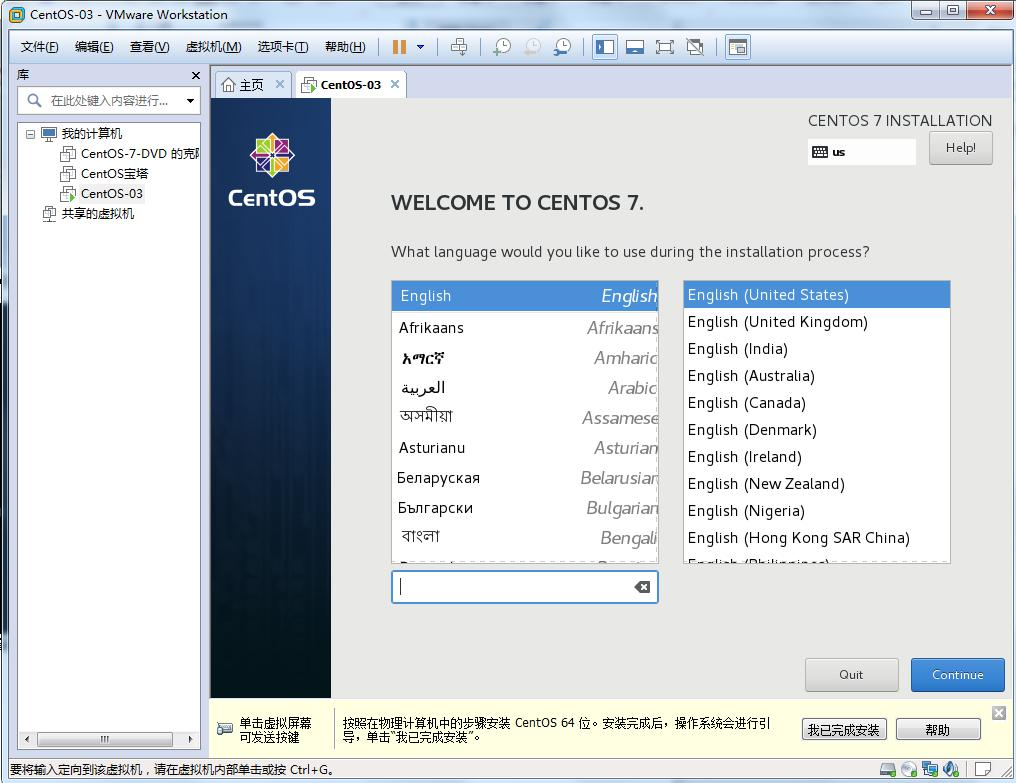Select Belarusian in the language list
Screen dimensions: 1016x783
[525, 478]
